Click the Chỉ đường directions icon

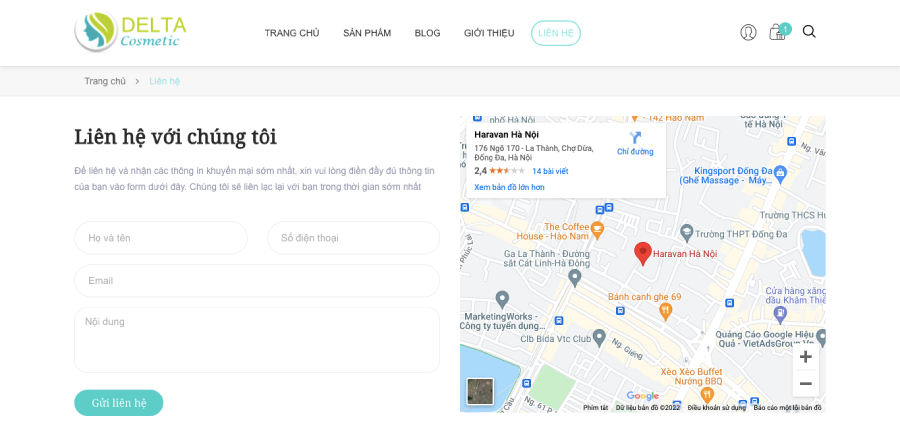coord(635,138)
